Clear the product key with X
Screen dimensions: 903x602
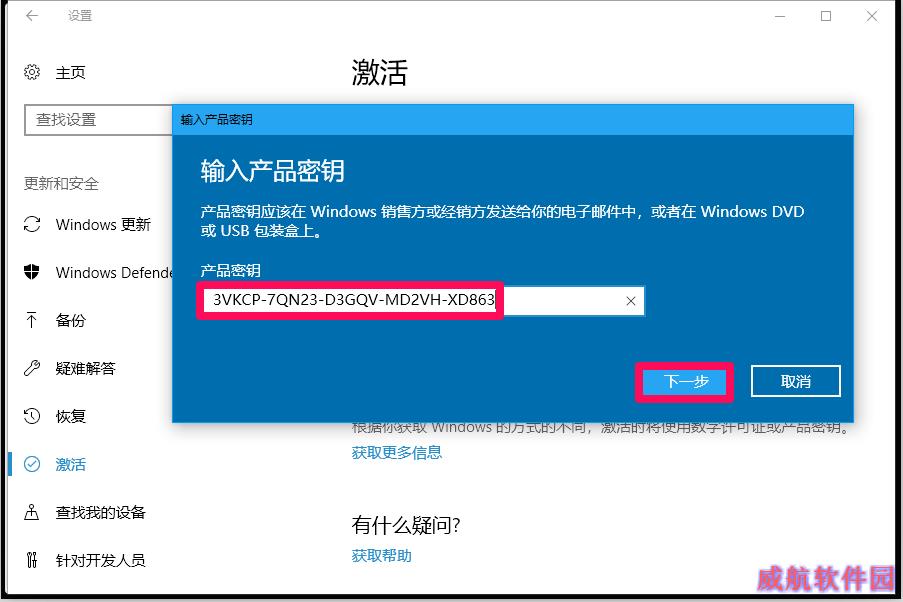coord(631,301)
